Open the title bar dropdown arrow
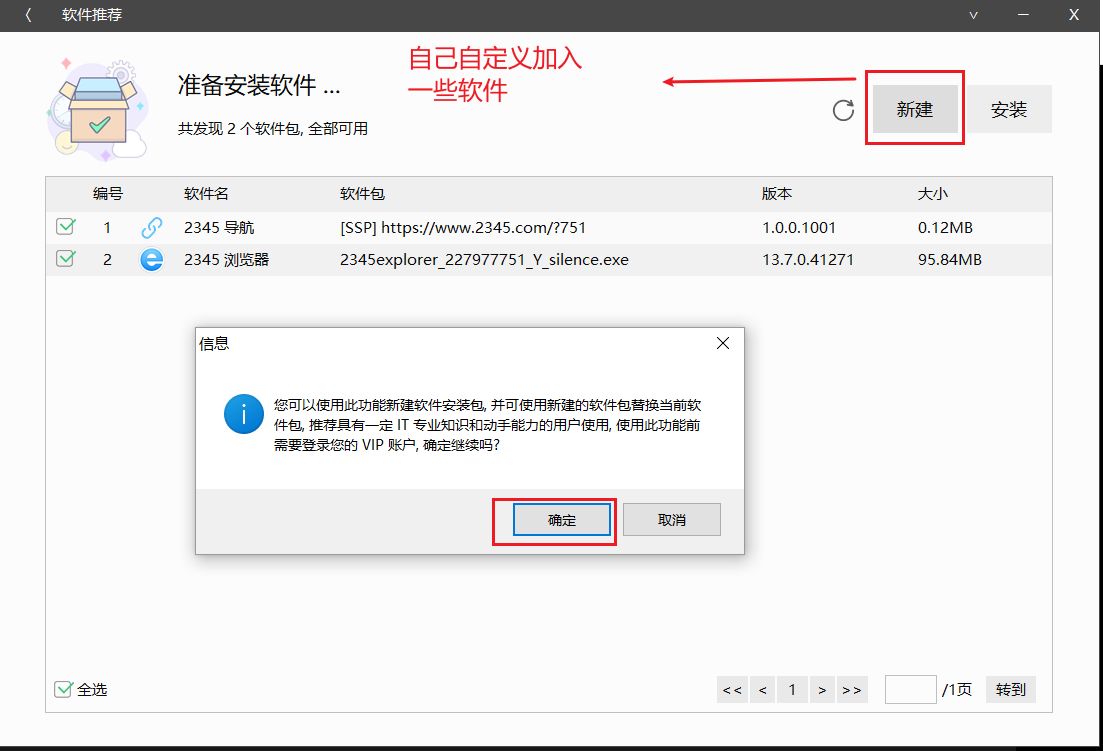Screen dimensions: 1103x751 (x=974, y=15)
